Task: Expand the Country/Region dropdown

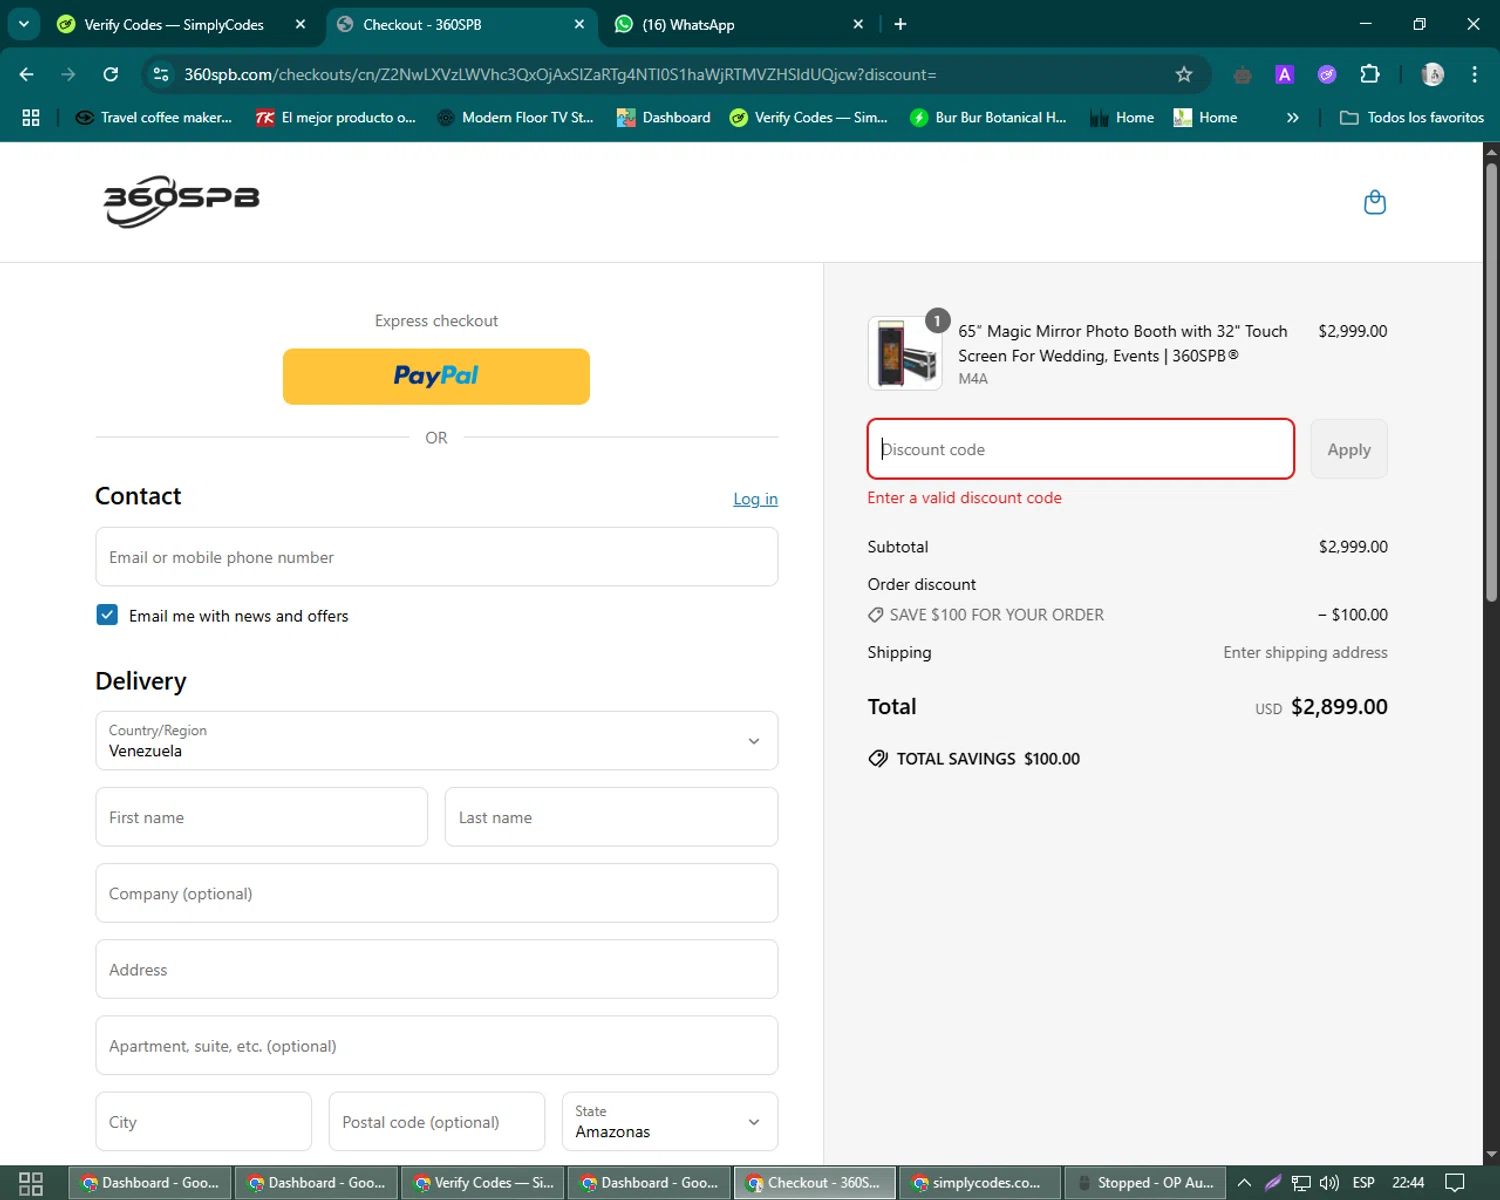Action: [x=437, y=741]
